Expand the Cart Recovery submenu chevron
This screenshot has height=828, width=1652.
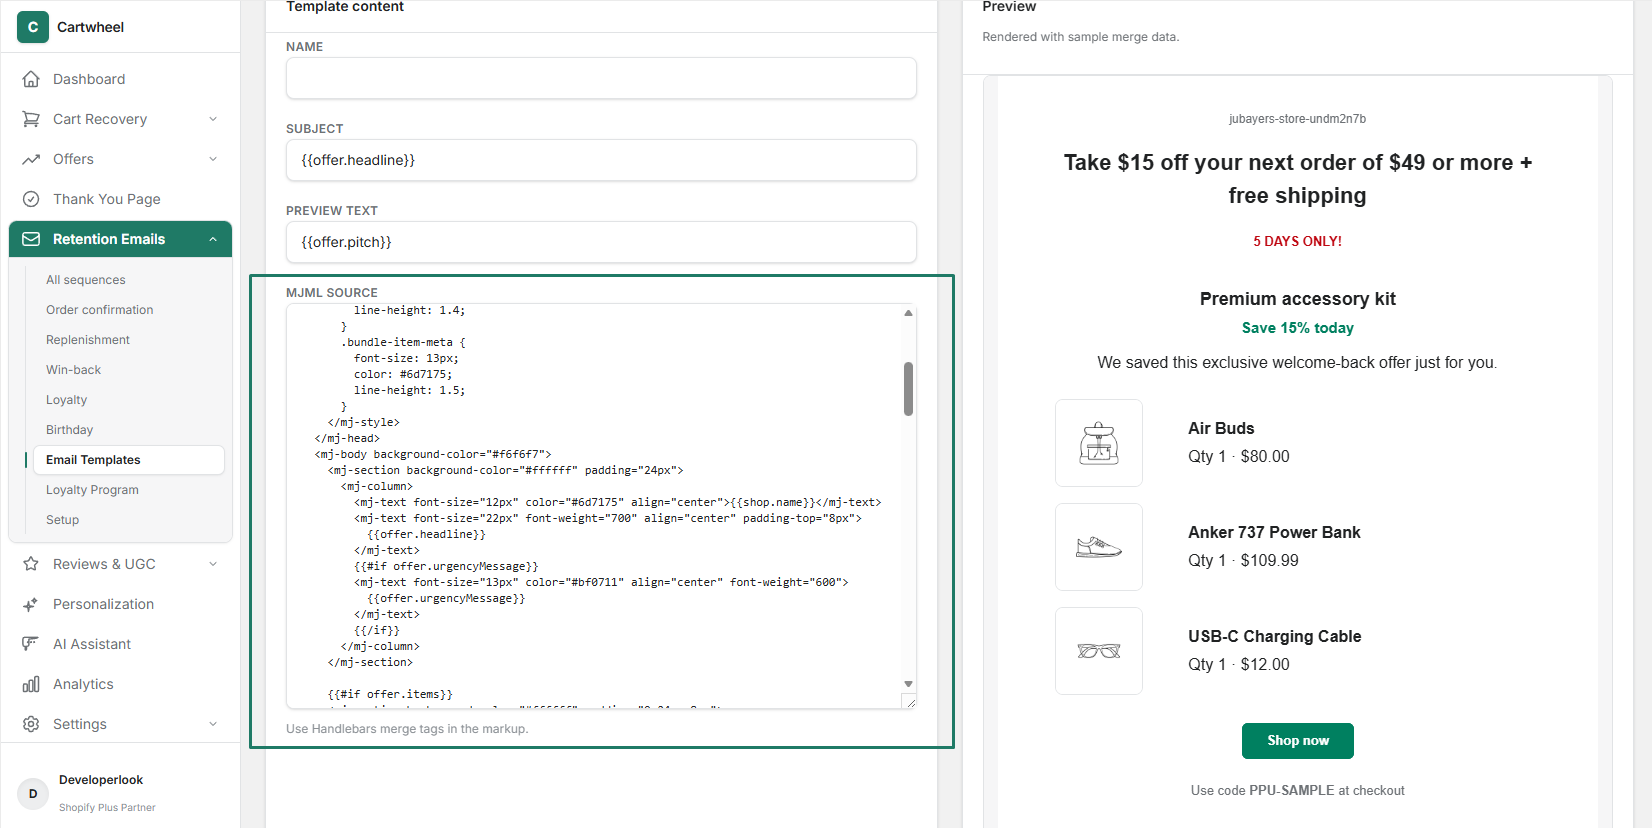click(213, 119)
